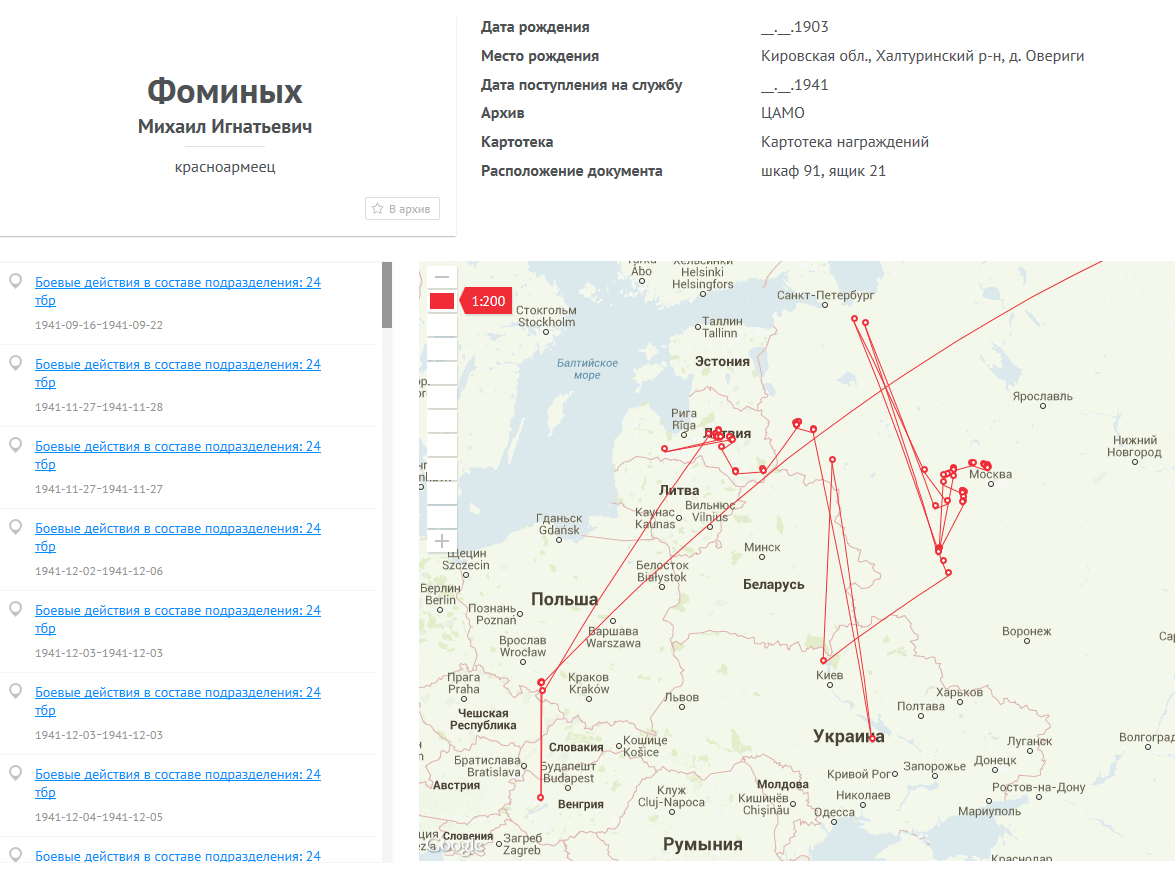This screenshot has height=895, width=1175.
Task: Click the Google logo on map
Action: click(x=454, y=846)
